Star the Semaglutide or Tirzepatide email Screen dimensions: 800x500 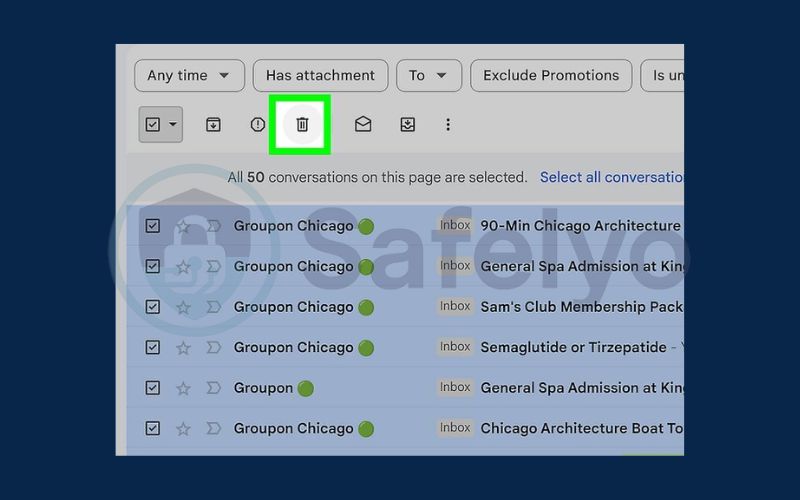click(x=183, y=348)
